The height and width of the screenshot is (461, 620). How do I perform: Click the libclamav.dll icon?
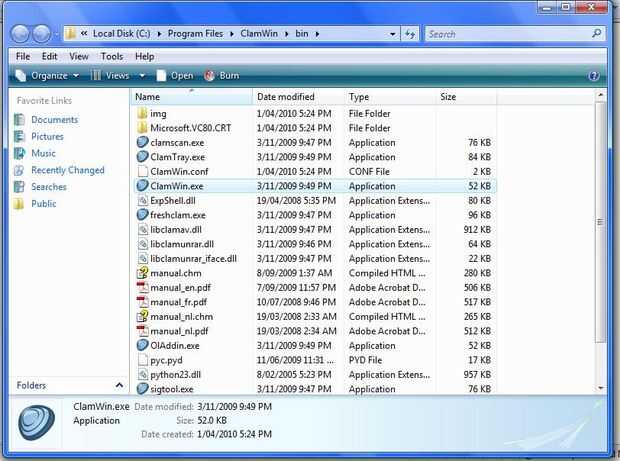pyautogui.click(x=142, y=230)
